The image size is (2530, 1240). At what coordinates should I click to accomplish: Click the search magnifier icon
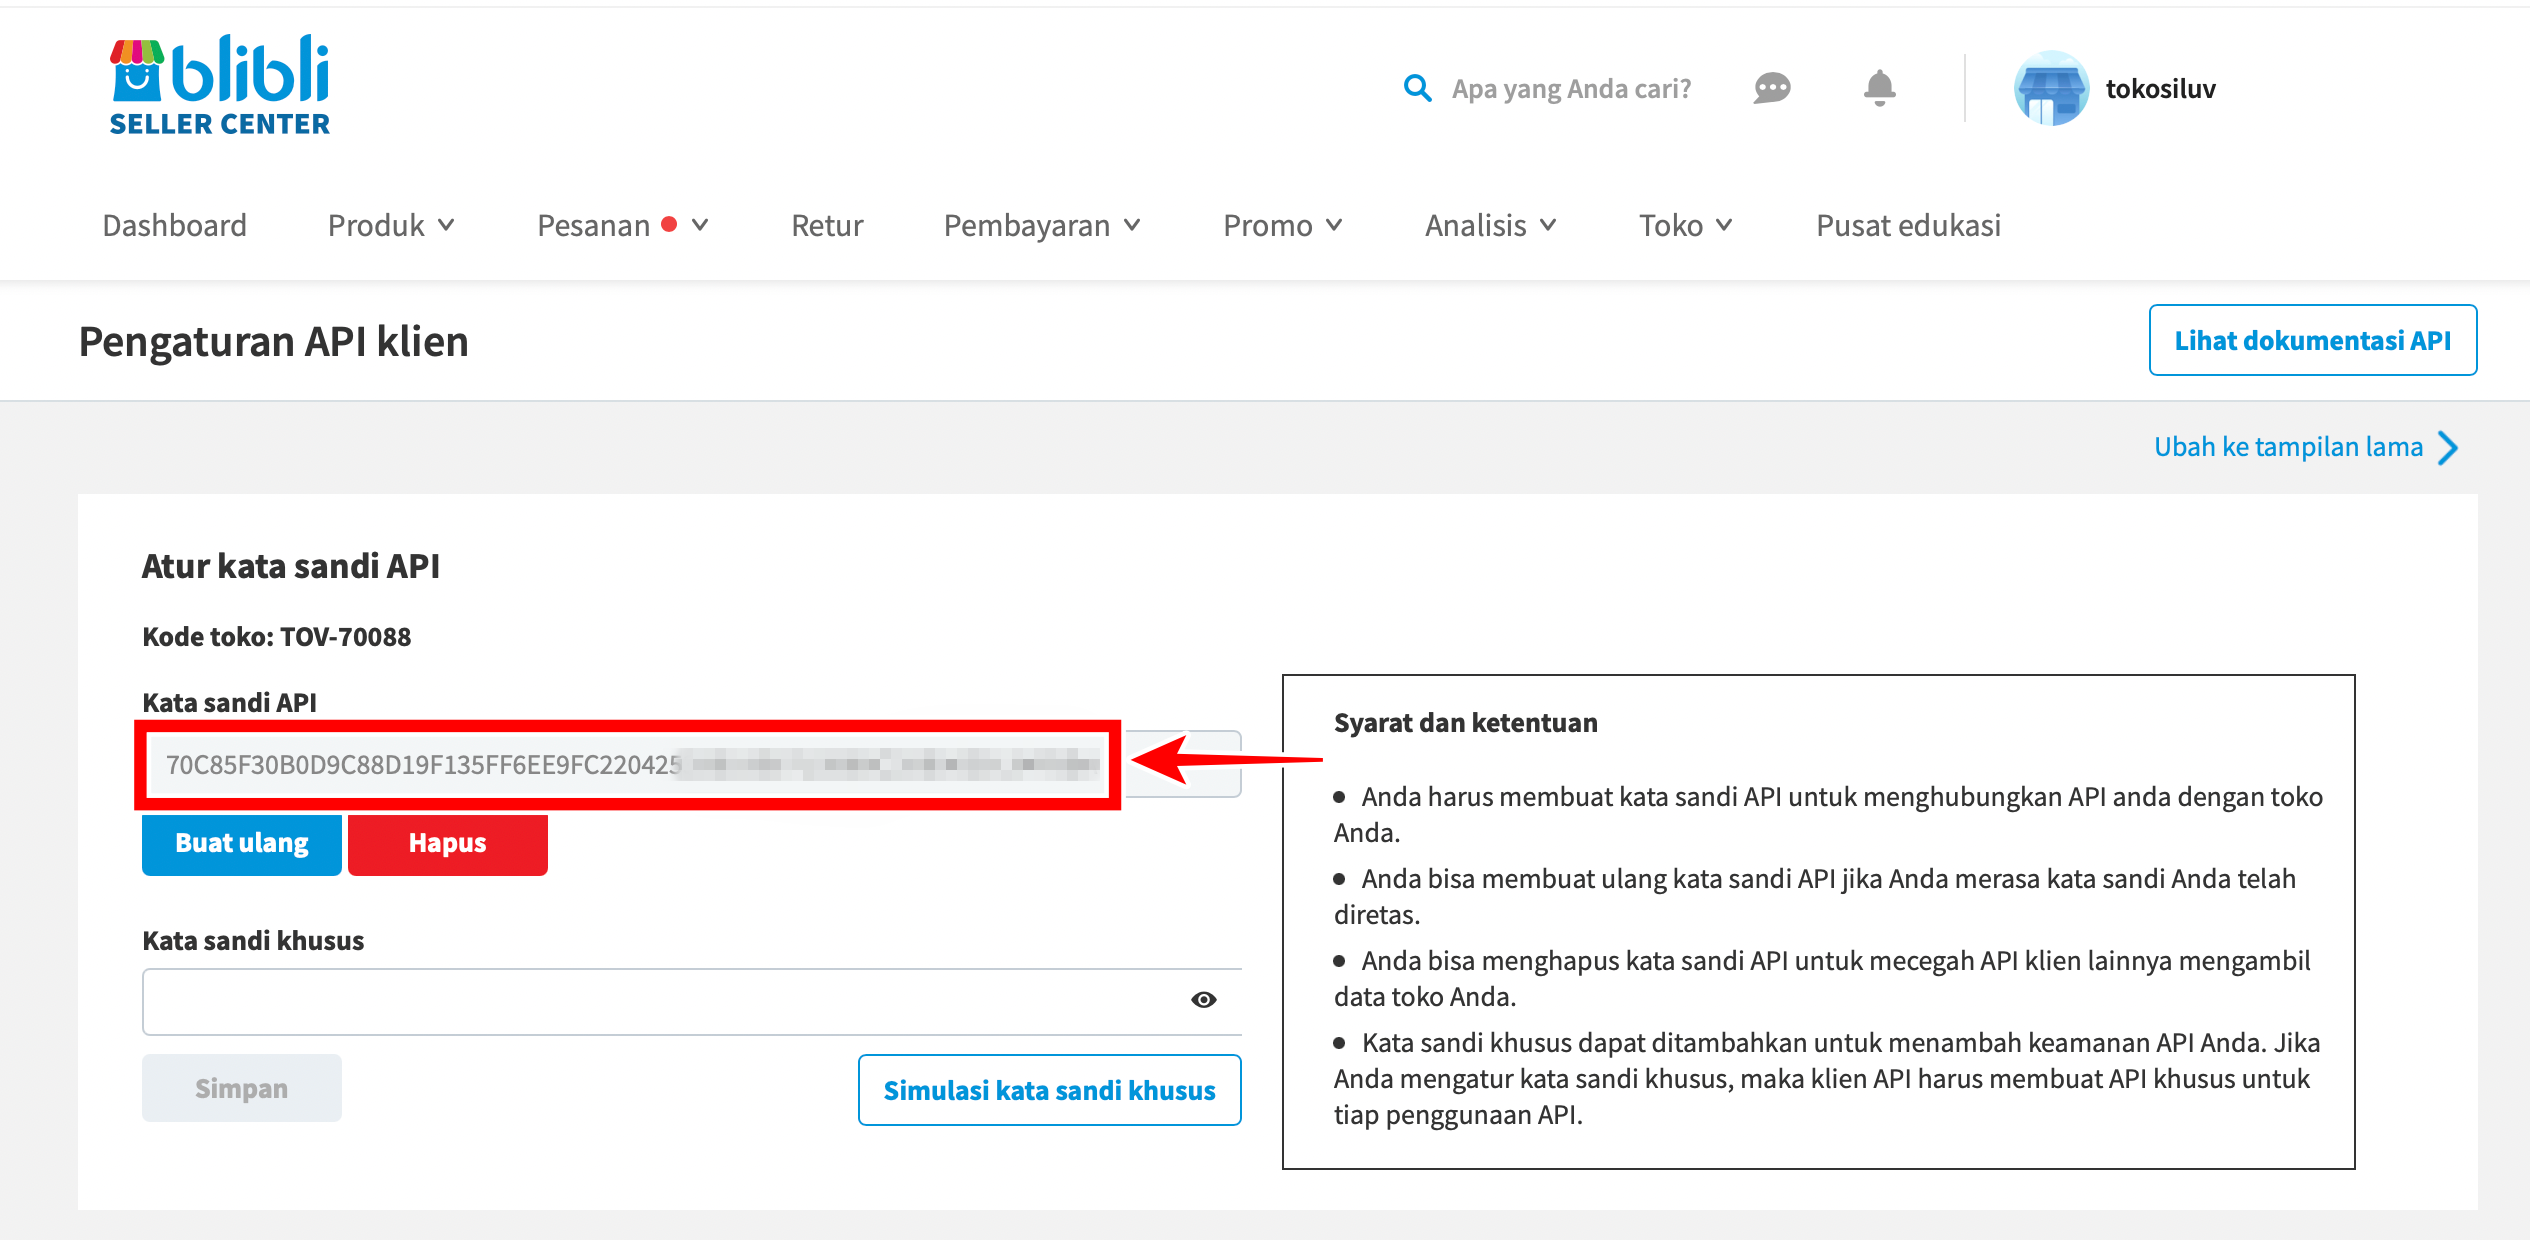pyautogui.click(x=1416, y=88)
